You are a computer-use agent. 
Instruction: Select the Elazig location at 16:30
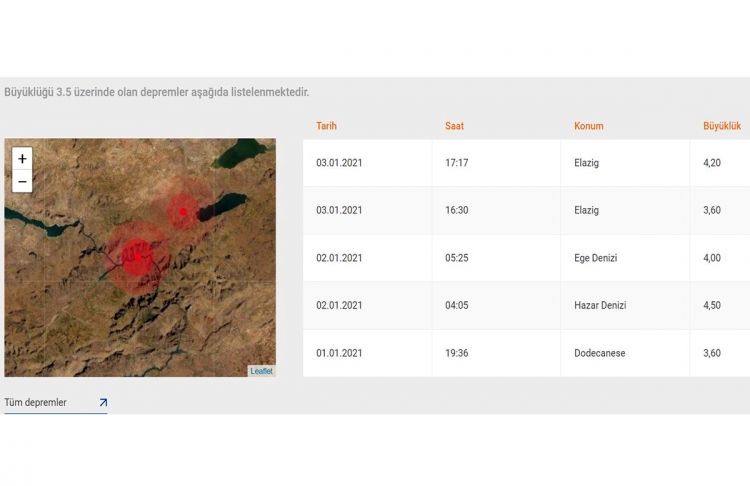[586, 210]
